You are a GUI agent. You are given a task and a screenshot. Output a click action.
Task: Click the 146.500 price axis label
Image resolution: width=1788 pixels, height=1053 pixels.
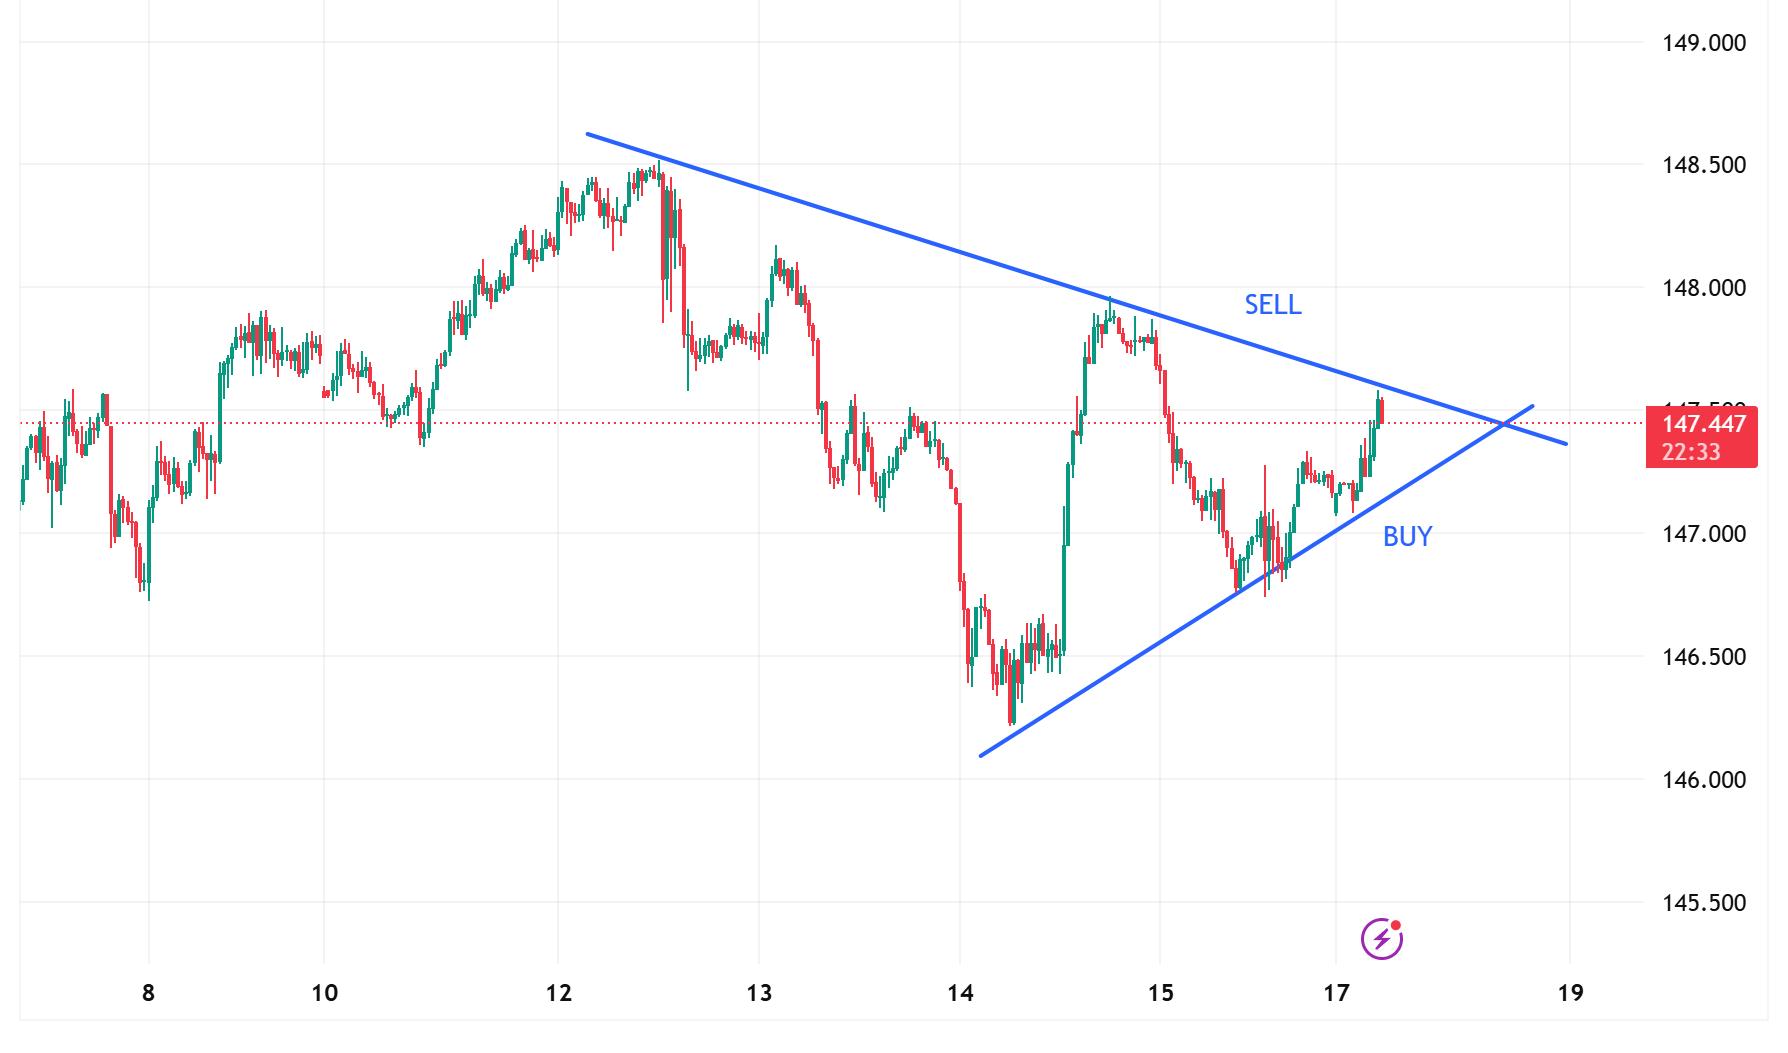tap(1703, 657)
